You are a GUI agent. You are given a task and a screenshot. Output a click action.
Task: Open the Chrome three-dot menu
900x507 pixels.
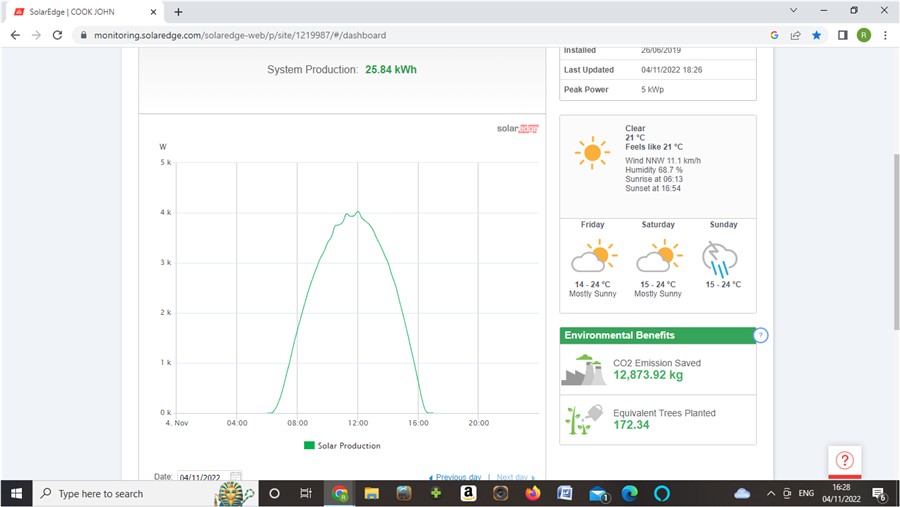886,35
